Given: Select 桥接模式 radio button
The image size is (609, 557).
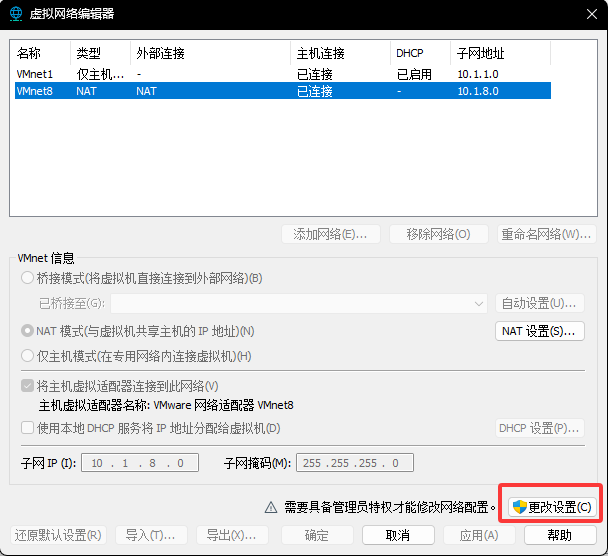Looking at the screenshot, I should point(27,278).
